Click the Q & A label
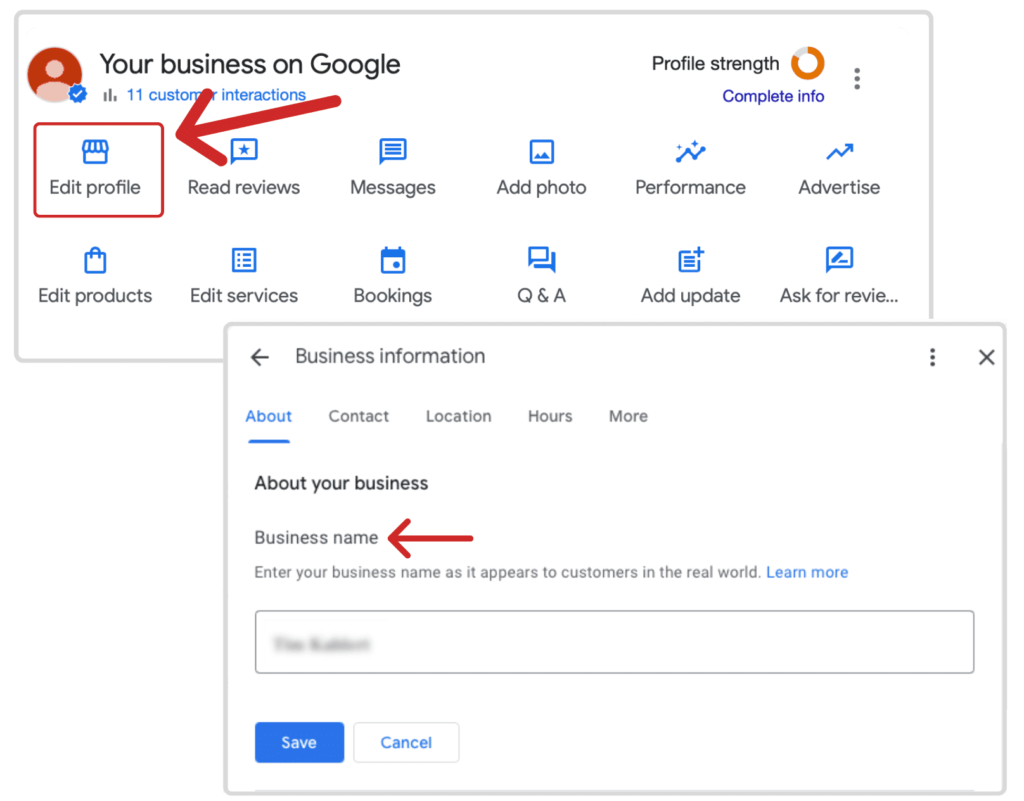 (541, 296)
